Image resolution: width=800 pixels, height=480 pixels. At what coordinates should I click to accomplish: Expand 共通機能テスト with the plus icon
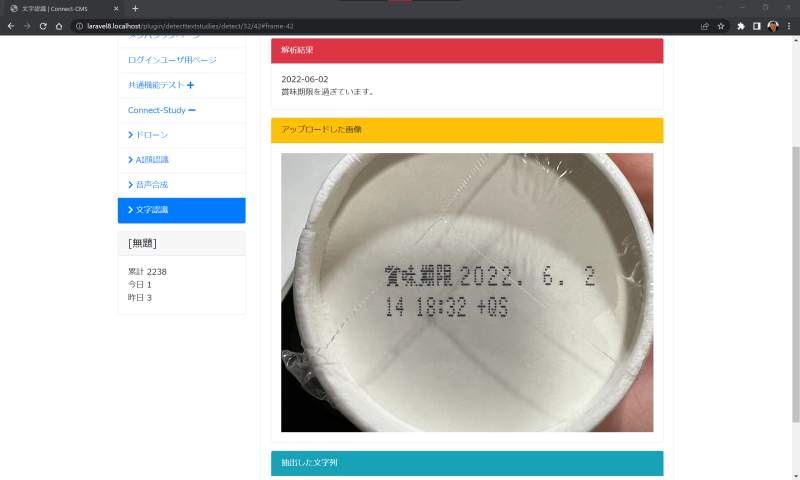point(190,85)
